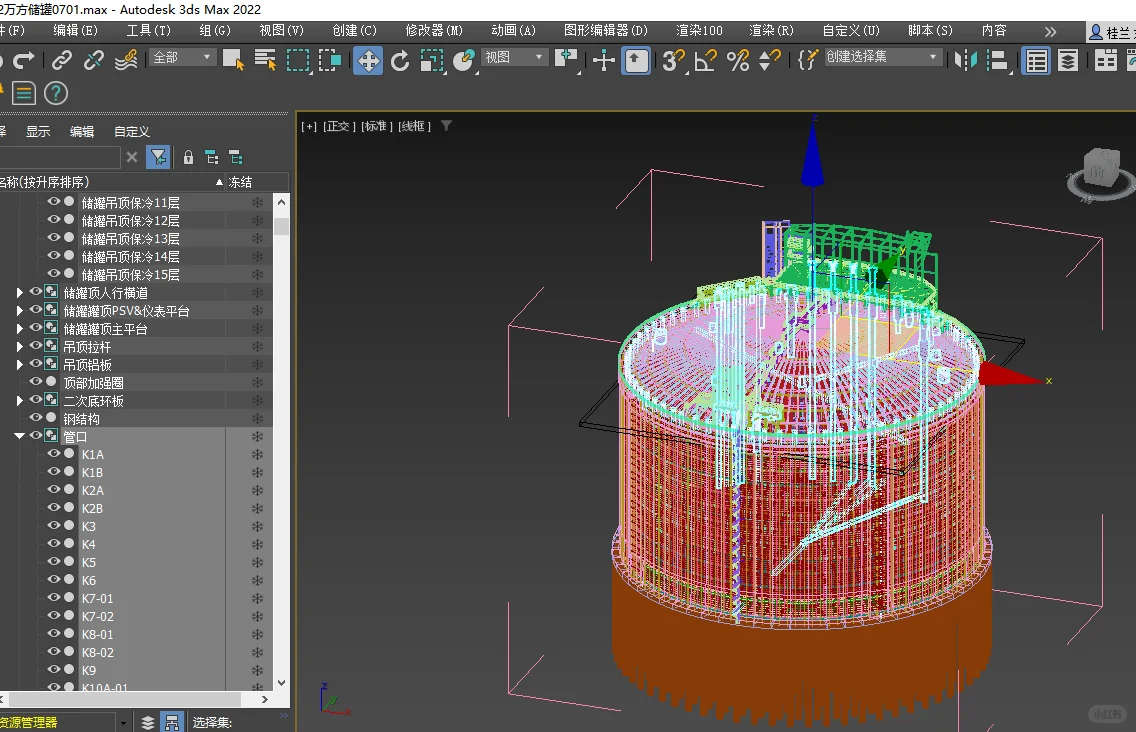Image resolution: width=1136 pixels, height=732 pixels.
Task: Click the 正交 viewport label
Action: click(339, 126)
